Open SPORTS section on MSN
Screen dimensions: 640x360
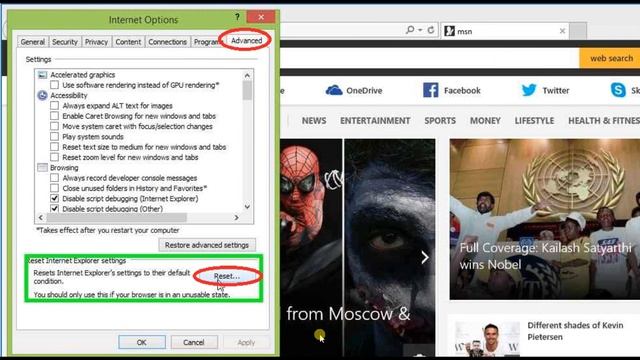click(x=440, y=121)
